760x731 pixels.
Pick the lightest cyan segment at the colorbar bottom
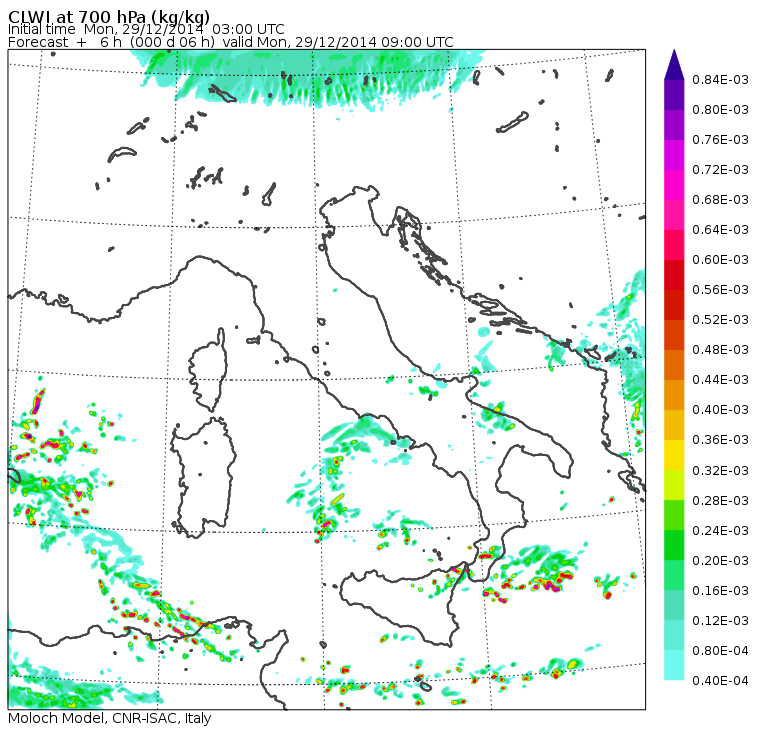coord(674,665)
